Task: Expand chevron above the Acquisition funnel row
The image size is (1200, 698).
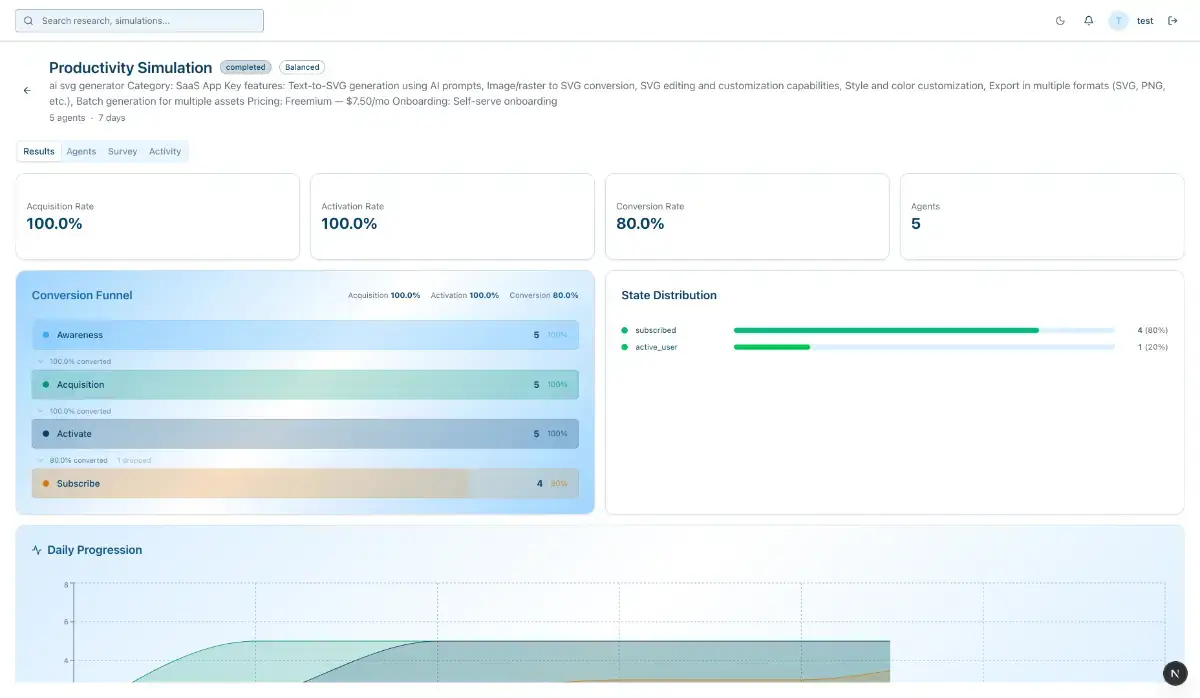Action: click(x=40, y=361)
